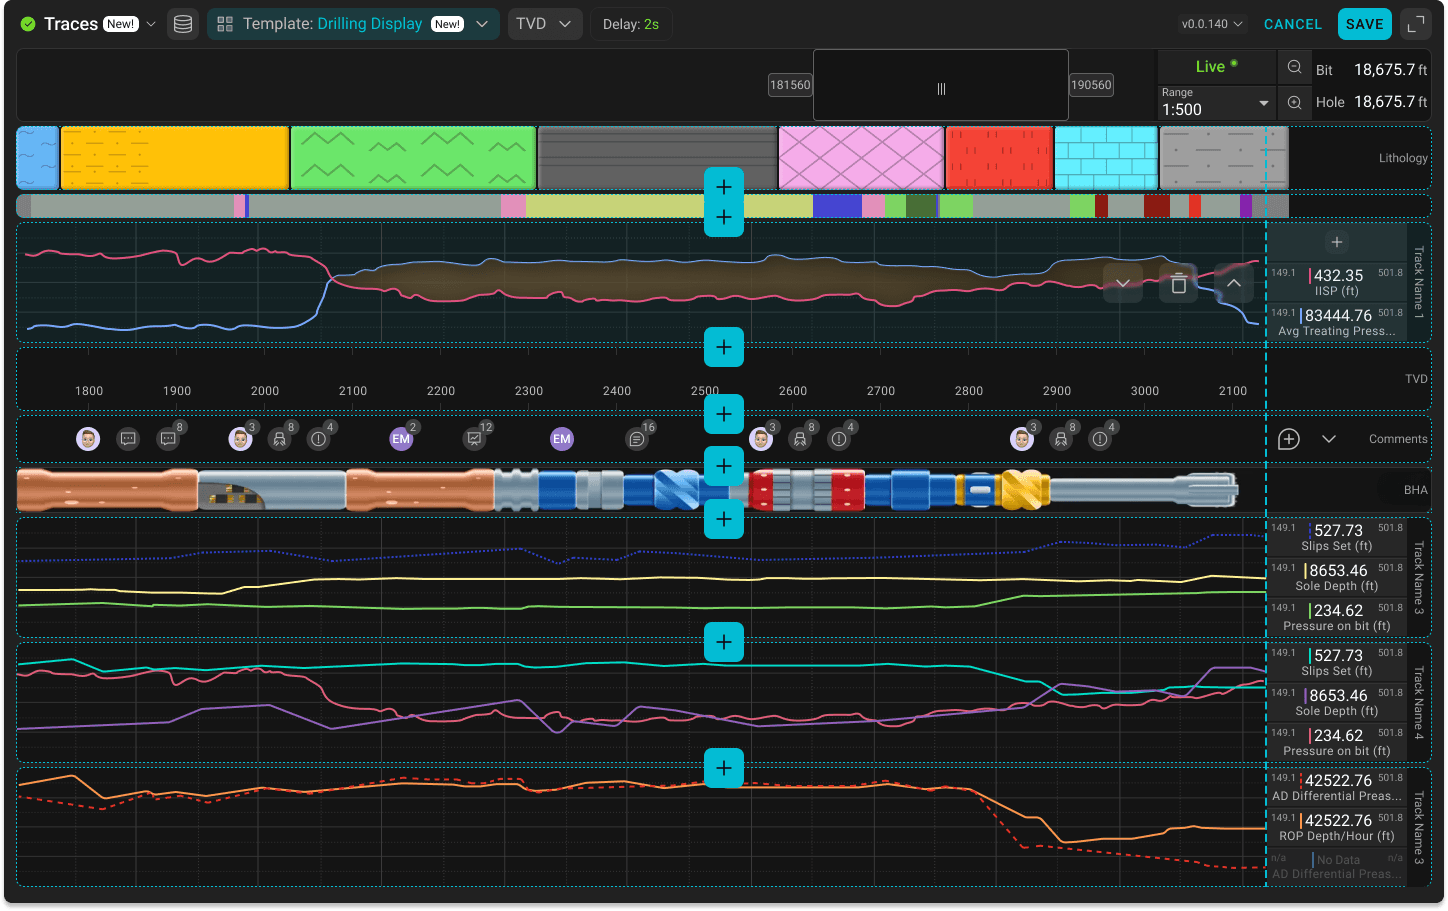This screenshot has height=911, width=1448.
Task: Click plus button above the orange ROP track
Action: tap(724, 768)
